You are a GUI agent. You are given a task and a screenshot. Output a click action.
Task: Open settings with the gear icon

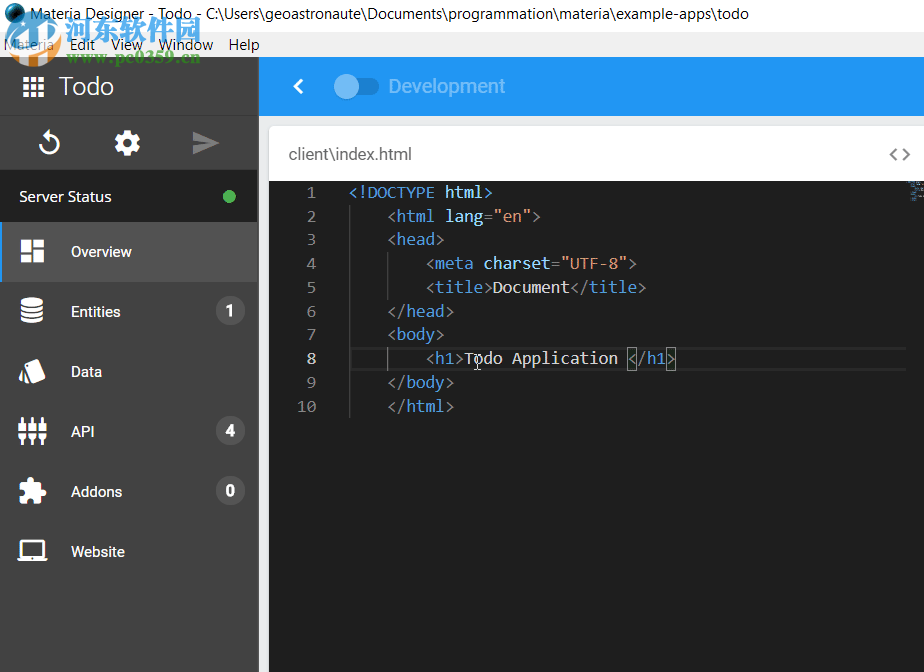click(x=127, y=143)
